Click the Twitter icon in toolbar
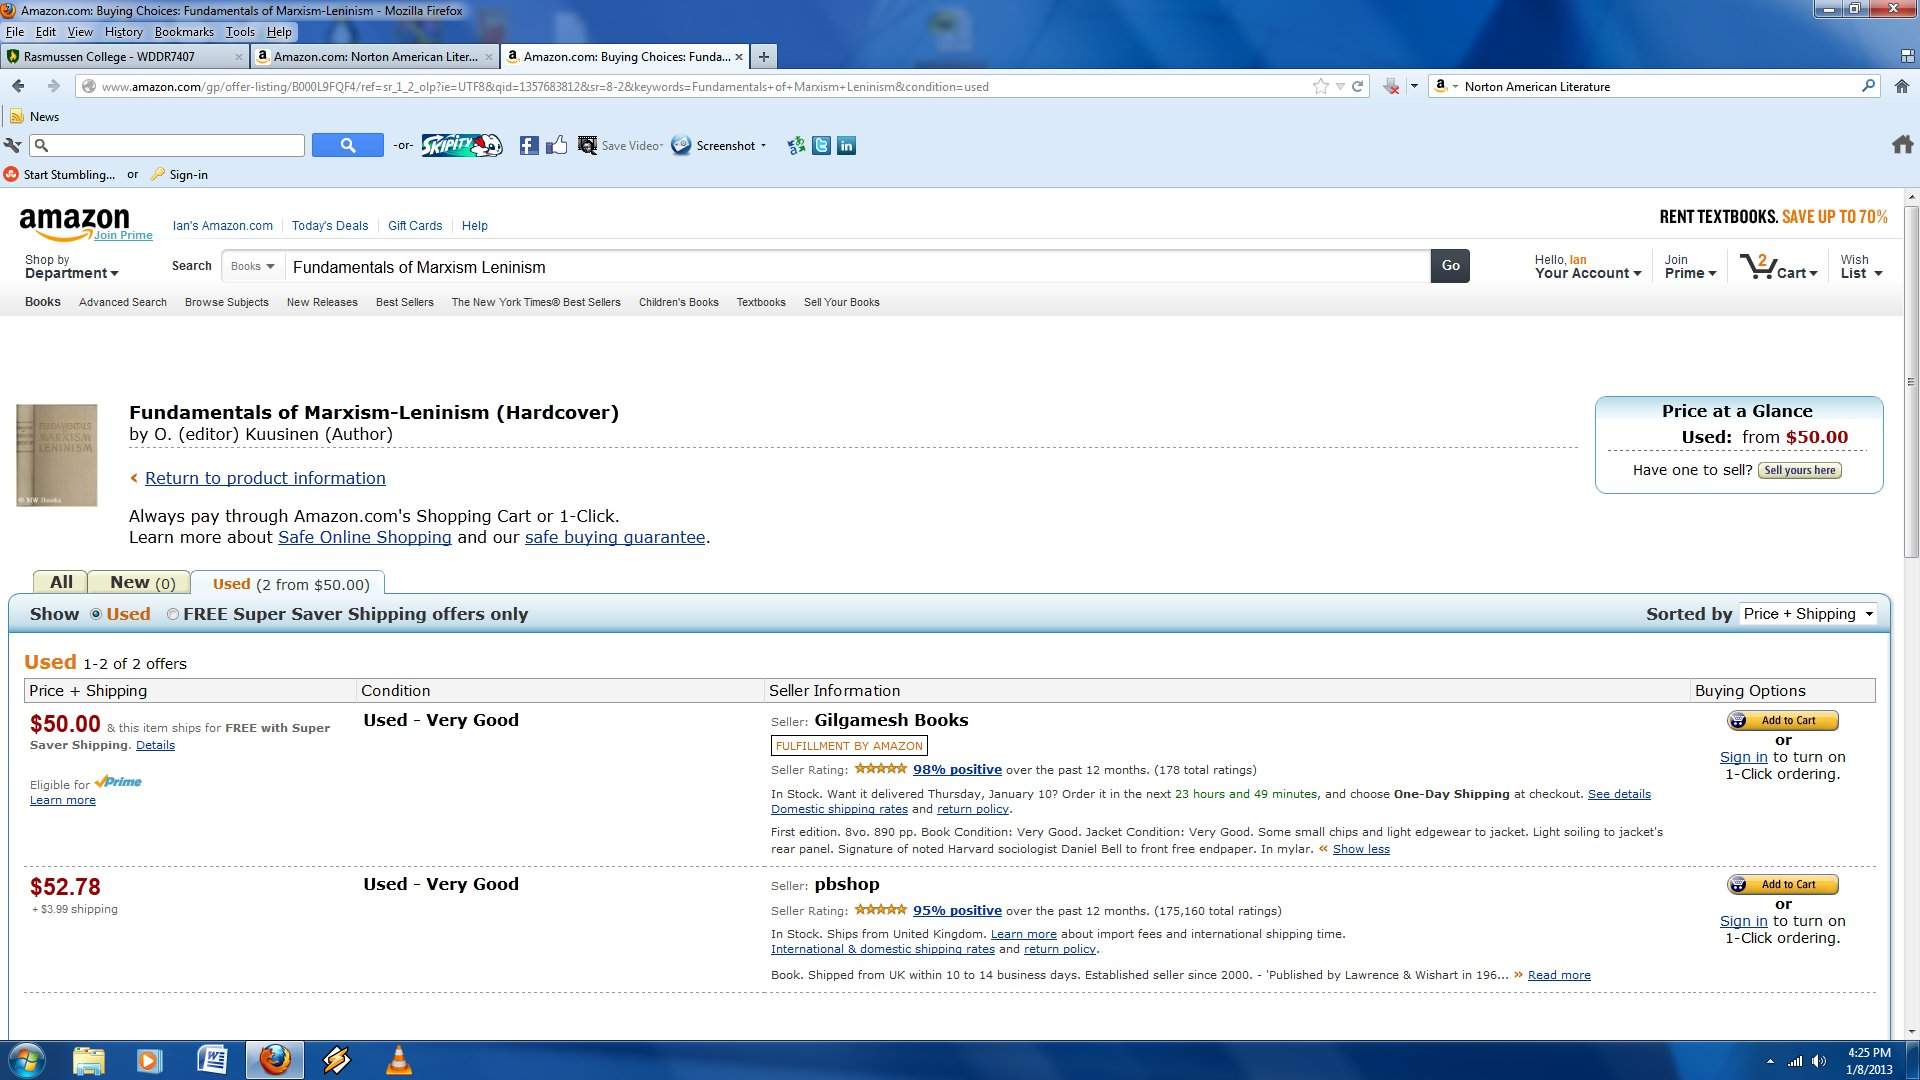This screenshot has width=1920, height=1080. [821, 146]
